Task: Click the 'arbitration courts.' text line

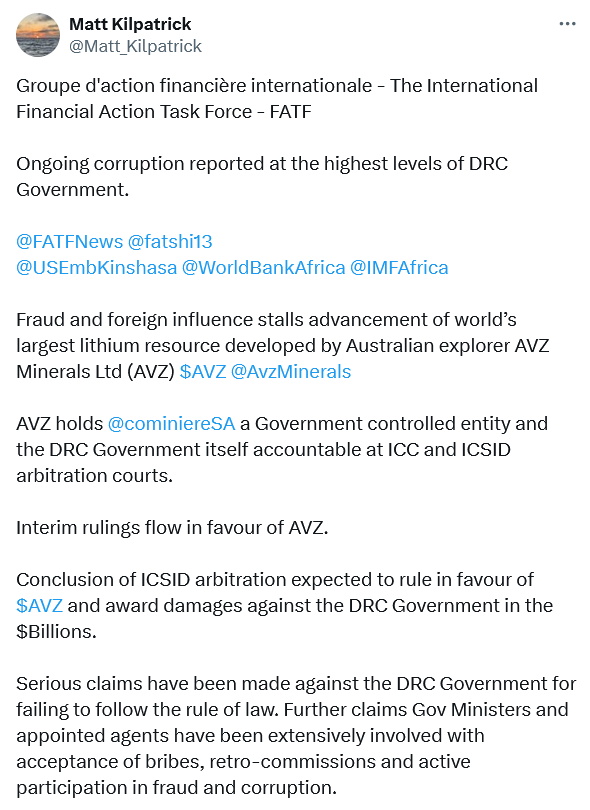Action: click(95, 476)
